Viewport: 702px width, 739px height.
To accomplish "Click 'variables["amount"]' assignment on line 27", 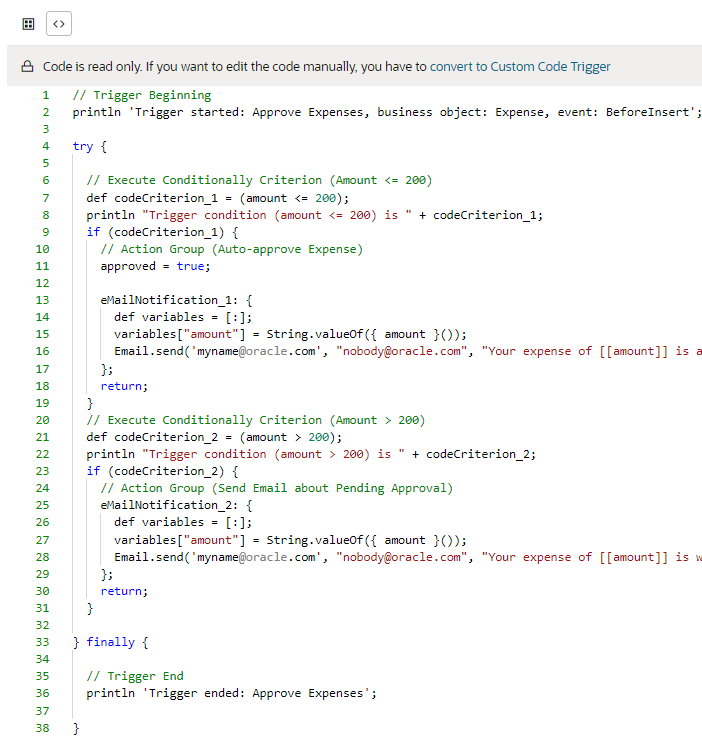I will point(290,540).
